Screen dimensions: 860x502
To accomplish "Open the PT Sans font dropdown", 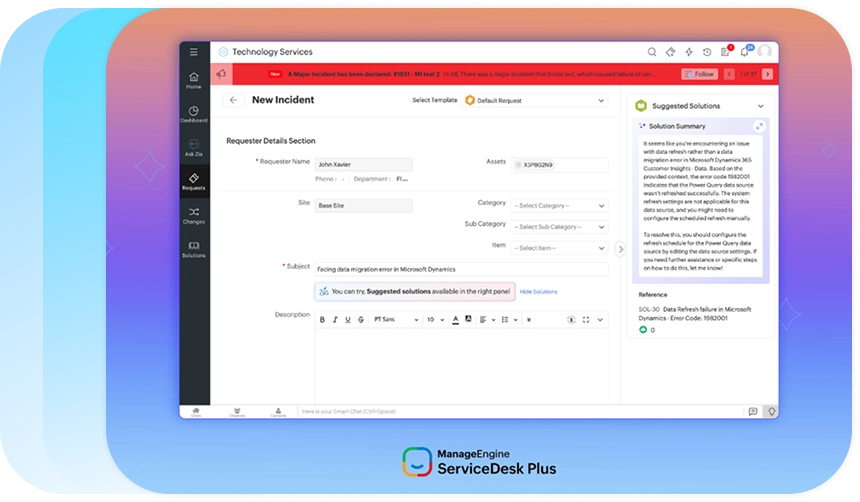I will pyautogui.click(x=396, y=320).
